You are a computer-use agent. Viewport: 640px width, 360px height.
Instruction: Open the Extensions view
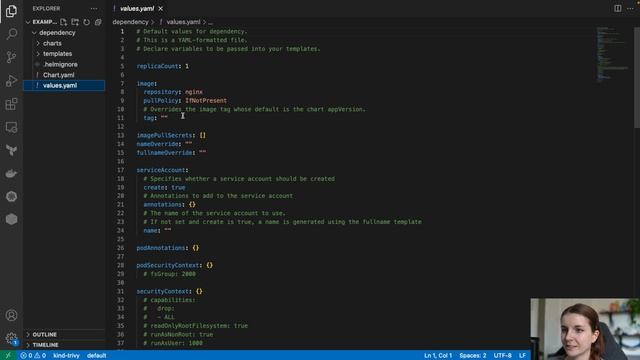point(11,104)
